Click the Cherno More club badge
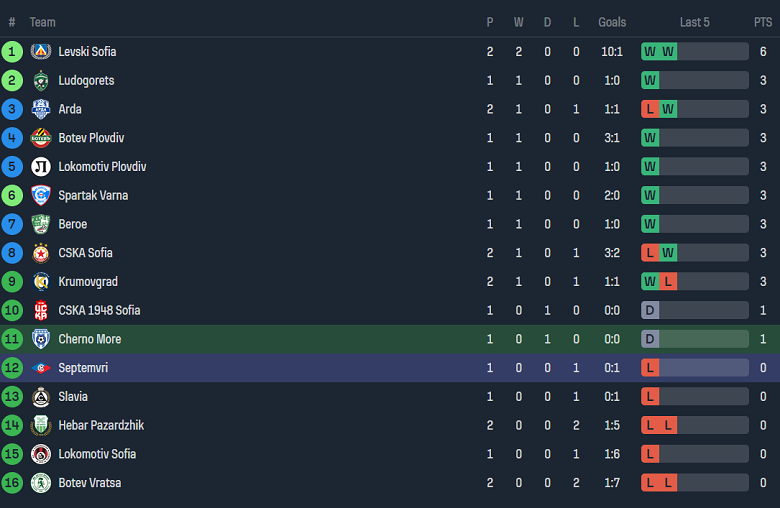Viewport: 780px width, 508px height. 41,339
